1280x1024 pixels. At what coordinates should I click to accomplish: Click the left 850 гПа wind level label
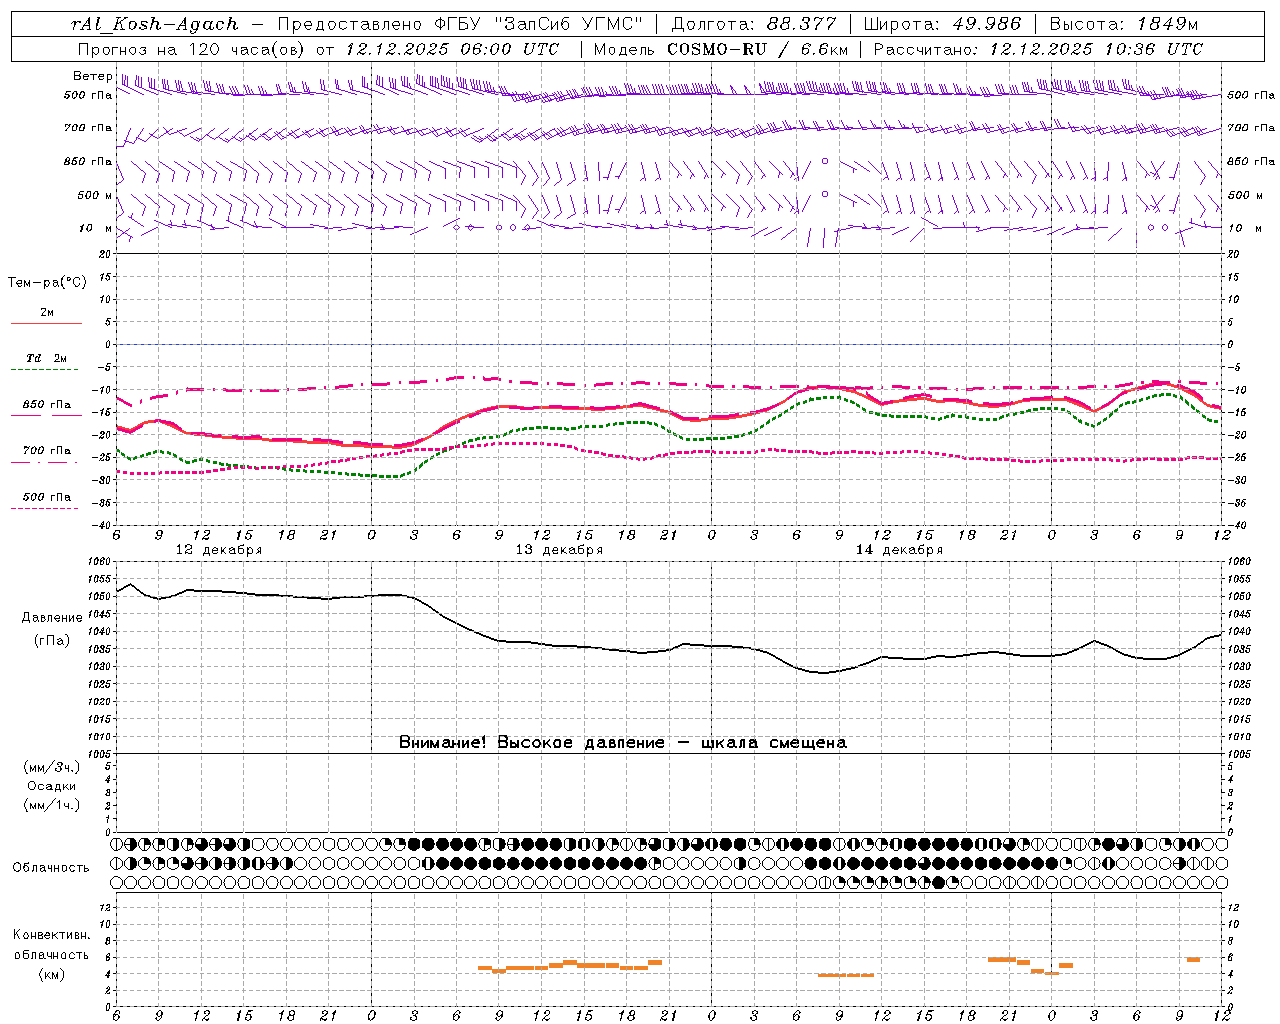click(x=88, y=161)
